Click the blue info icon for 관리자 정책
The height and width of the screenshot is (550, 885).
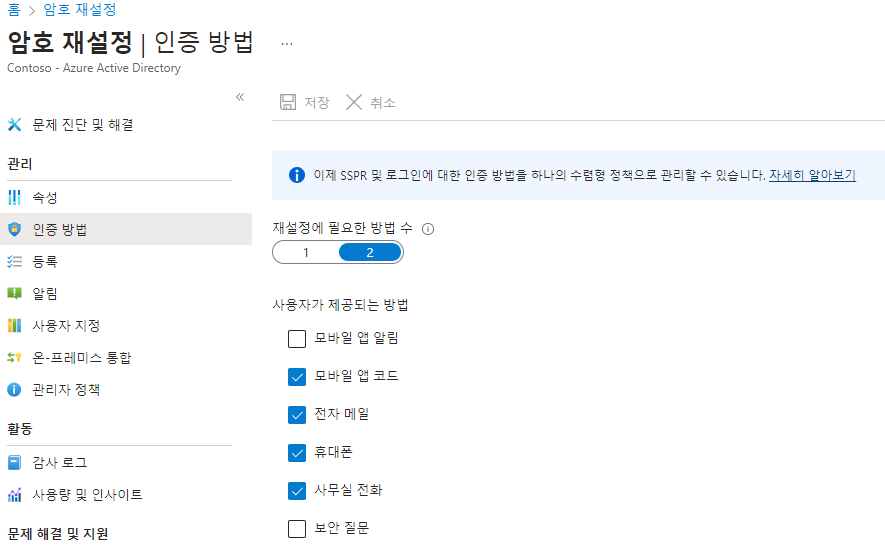tap(14, 389)
